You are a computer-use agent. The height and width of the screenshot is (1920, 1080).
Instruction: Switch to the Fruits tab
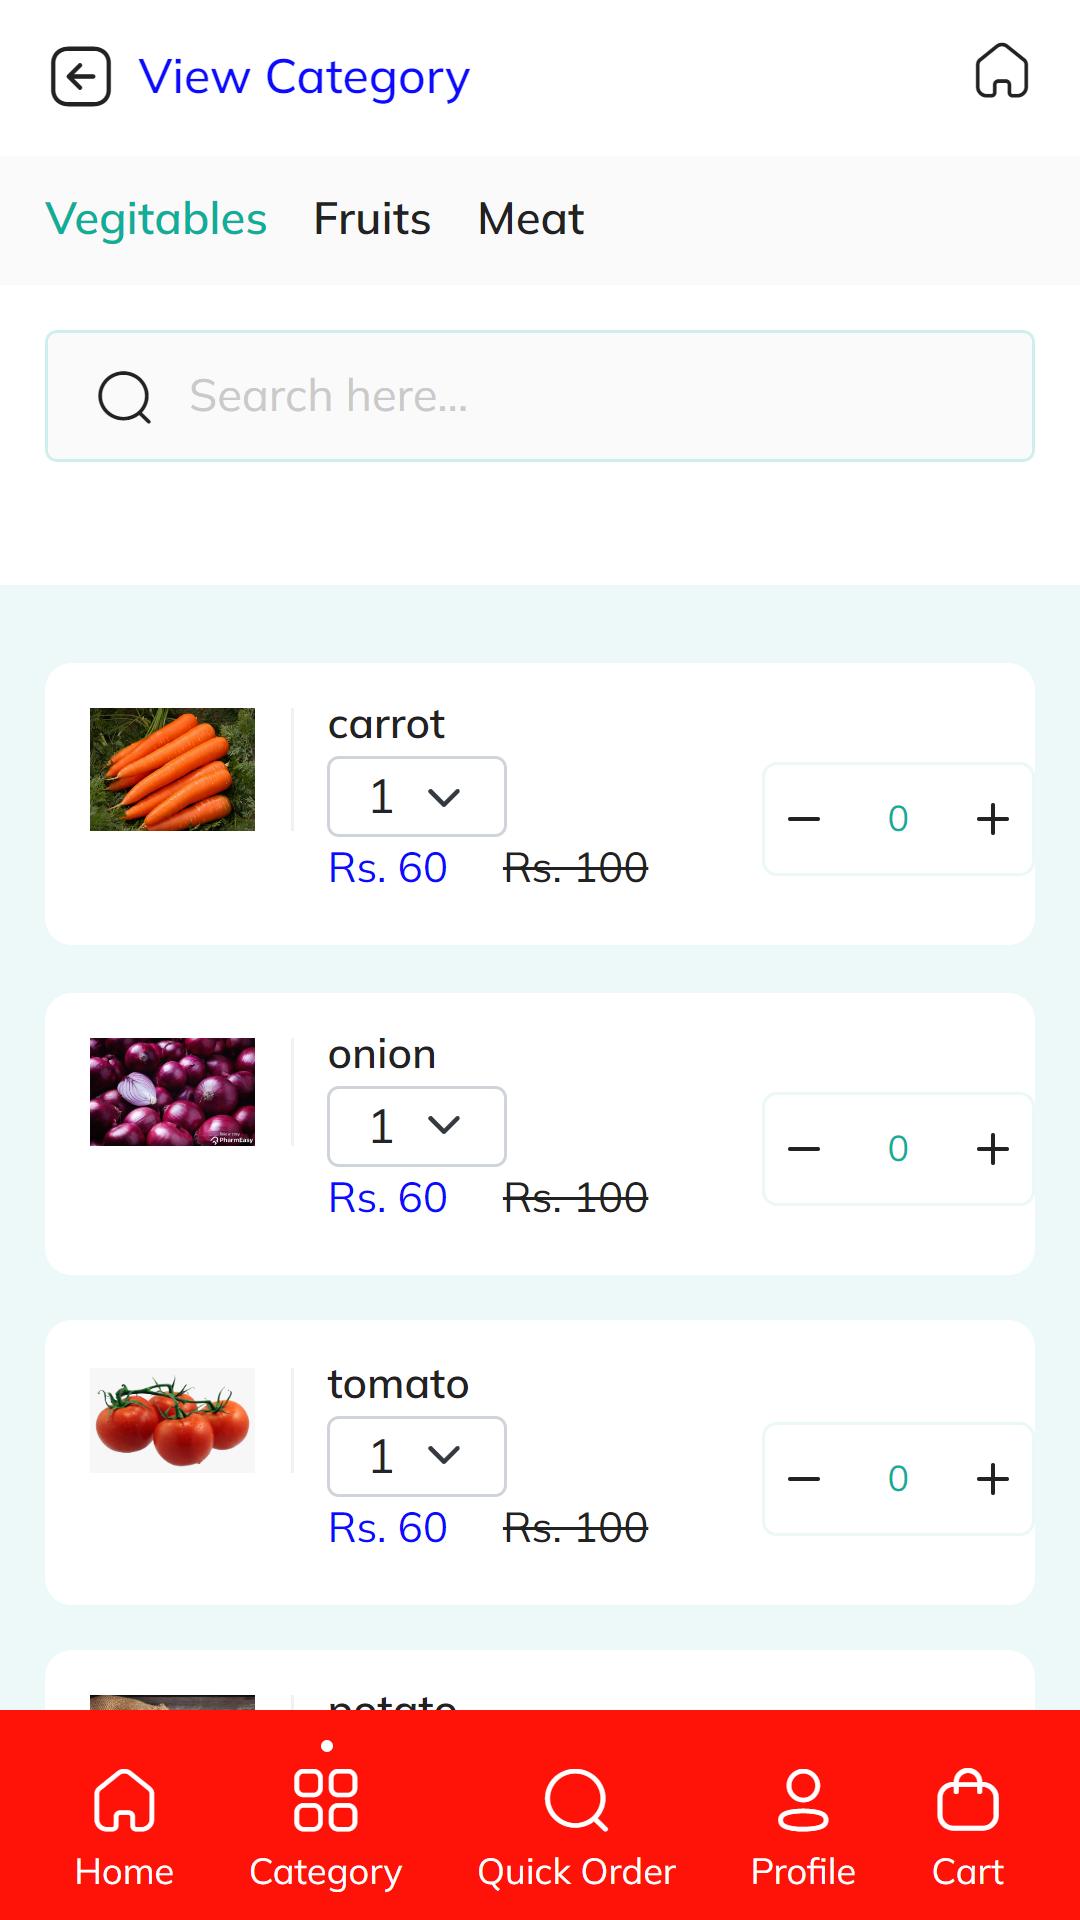pos(372,219)
